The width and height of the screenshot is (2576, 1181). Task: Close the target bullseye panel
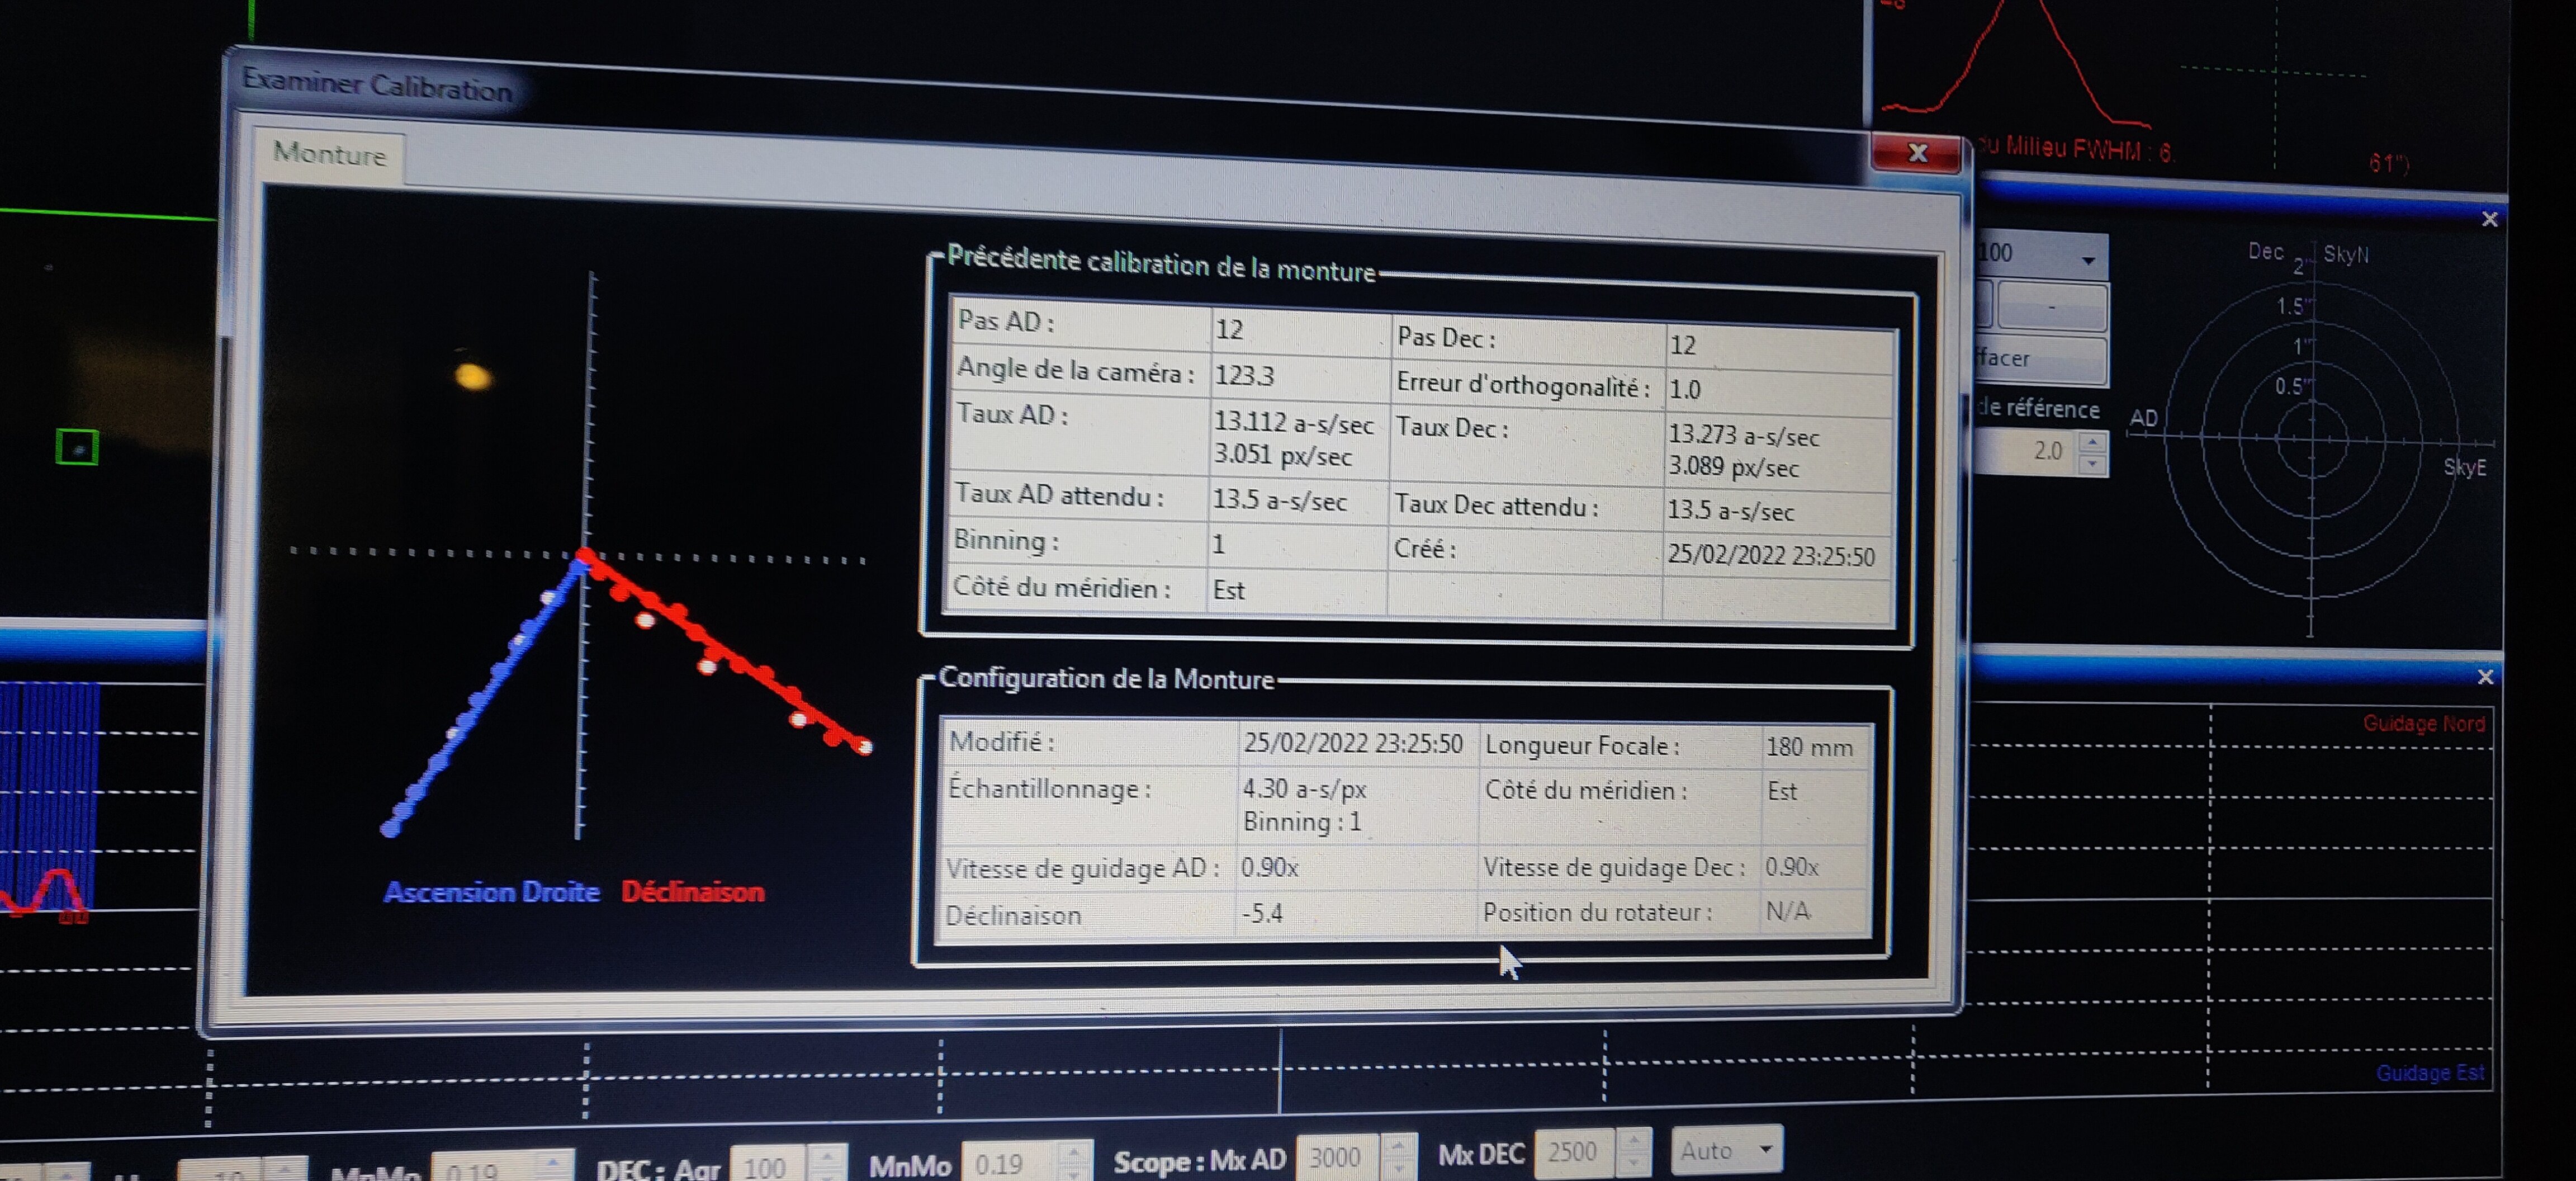[2489, 219]
